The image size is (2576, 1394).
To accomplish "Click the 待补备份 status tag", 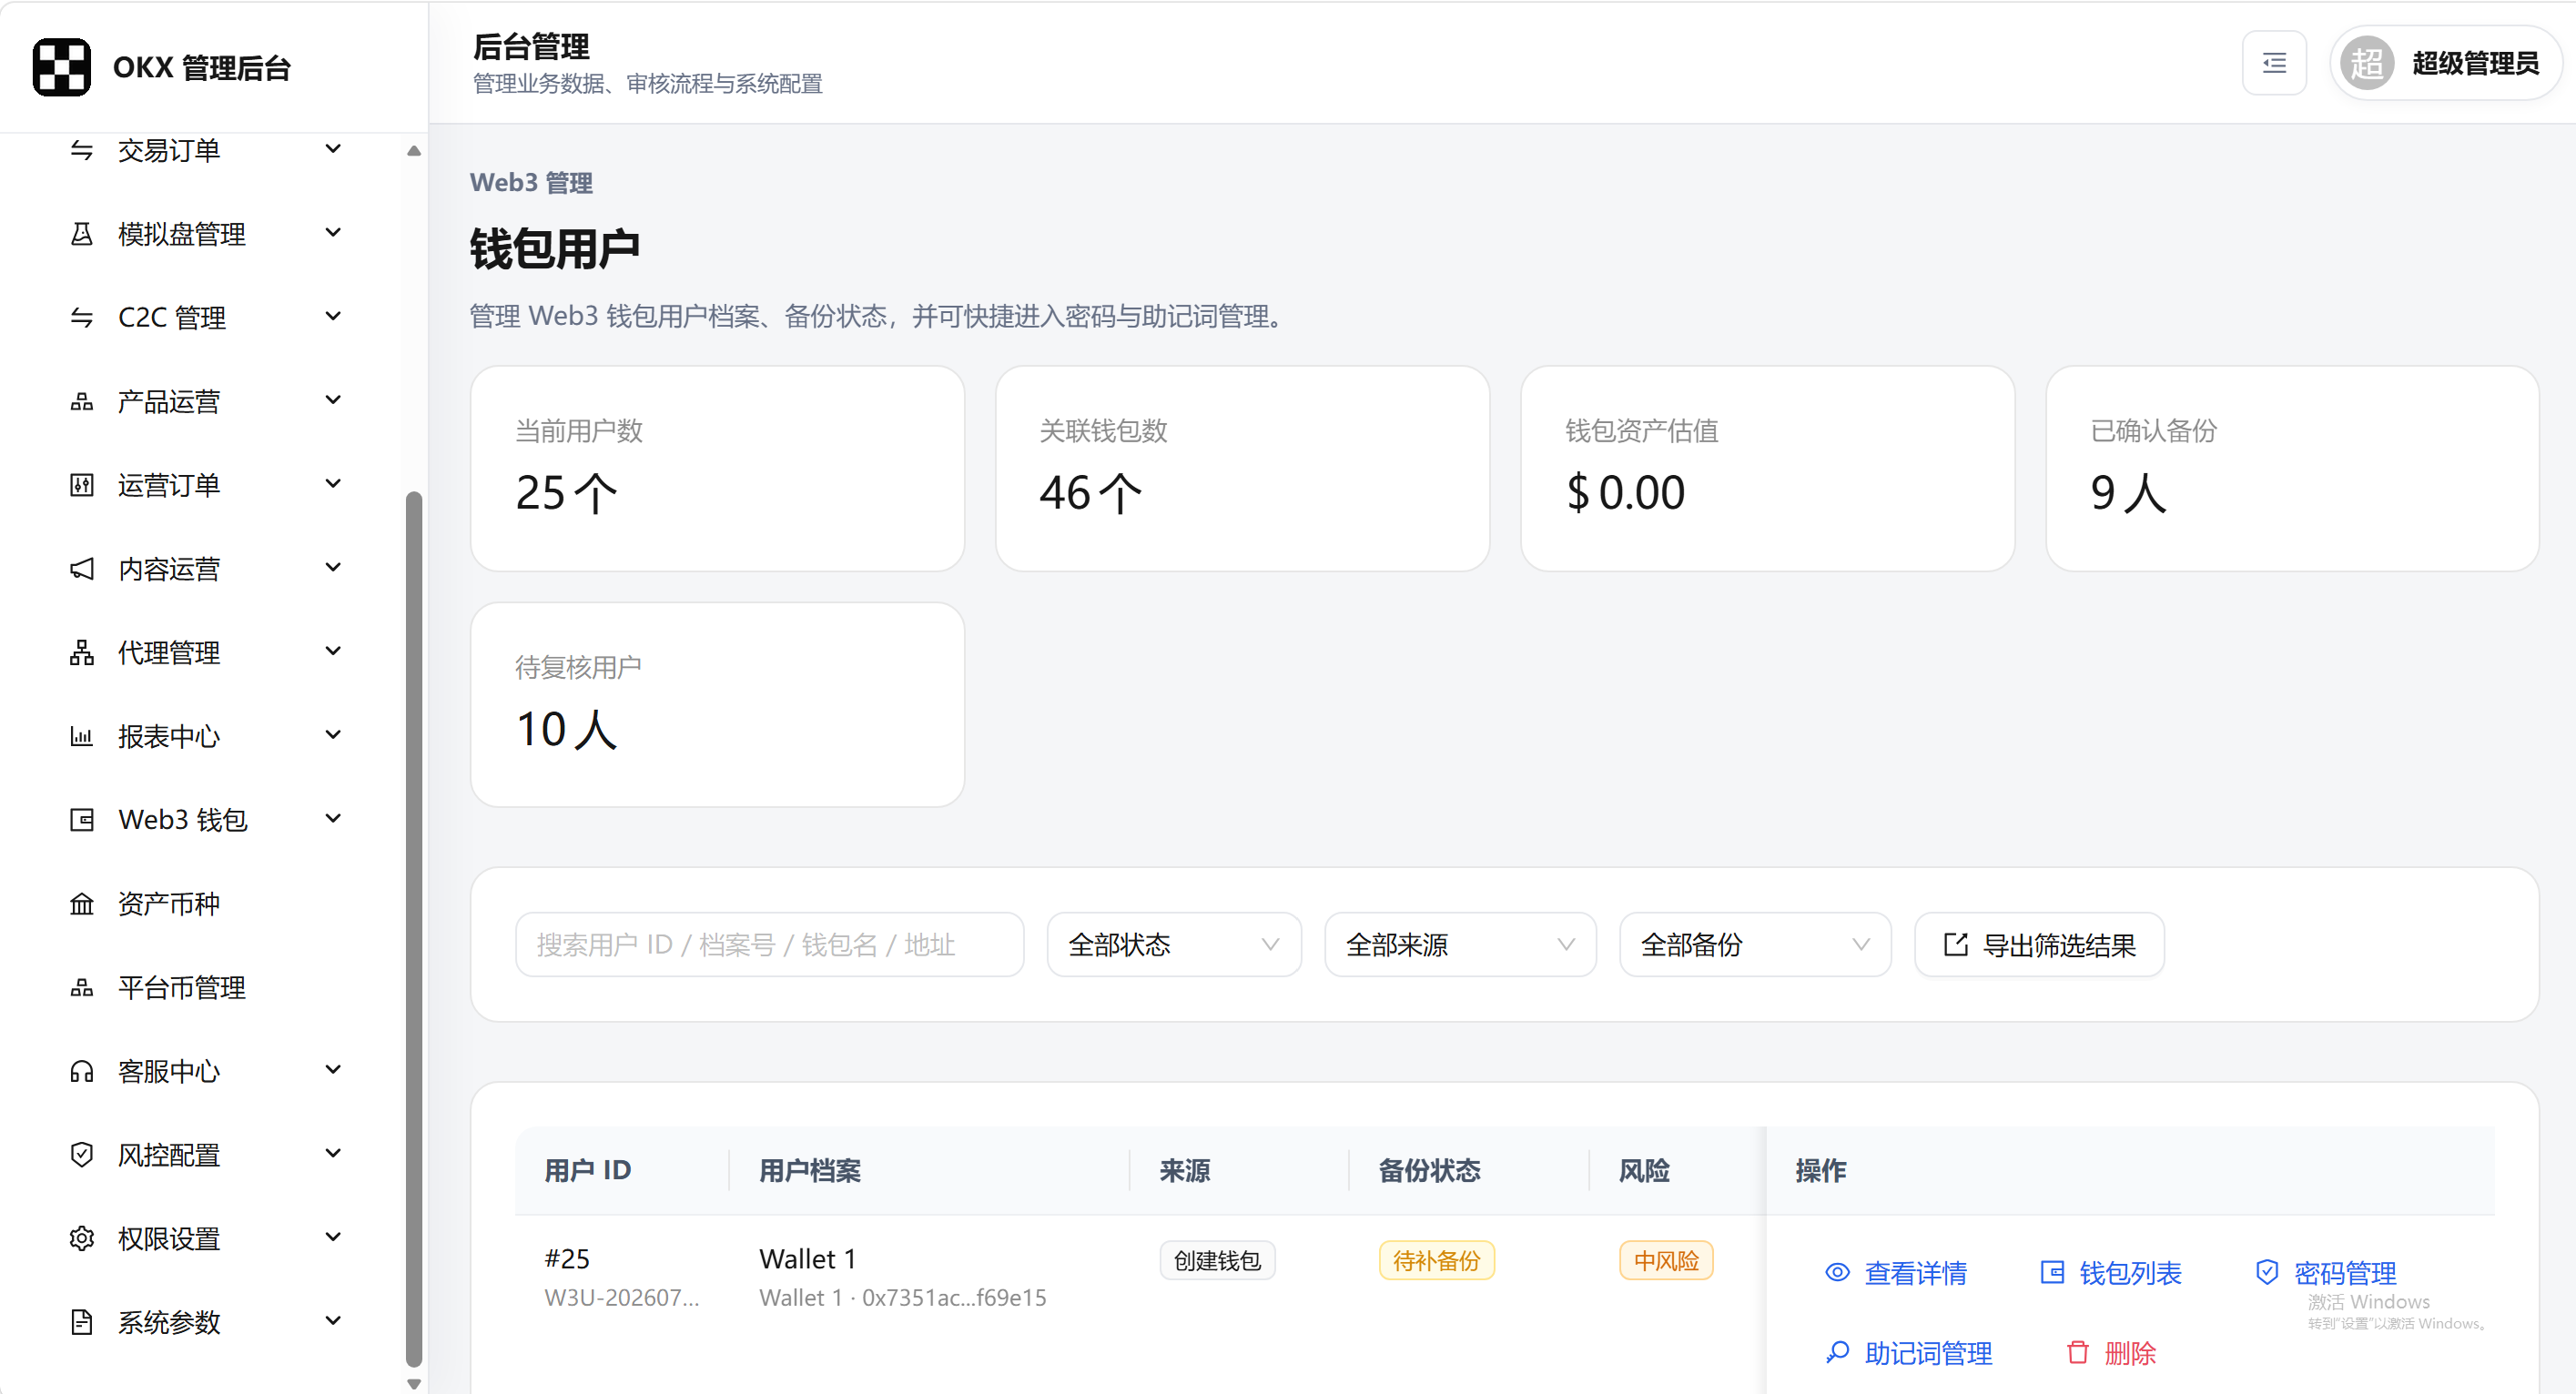I will click(x=1436, y=1260).
